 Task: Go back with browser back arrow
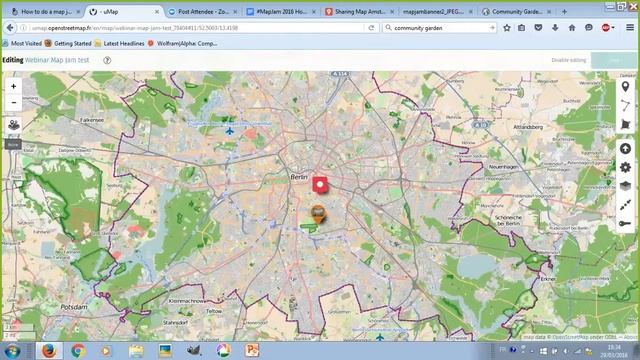point(10,28)
